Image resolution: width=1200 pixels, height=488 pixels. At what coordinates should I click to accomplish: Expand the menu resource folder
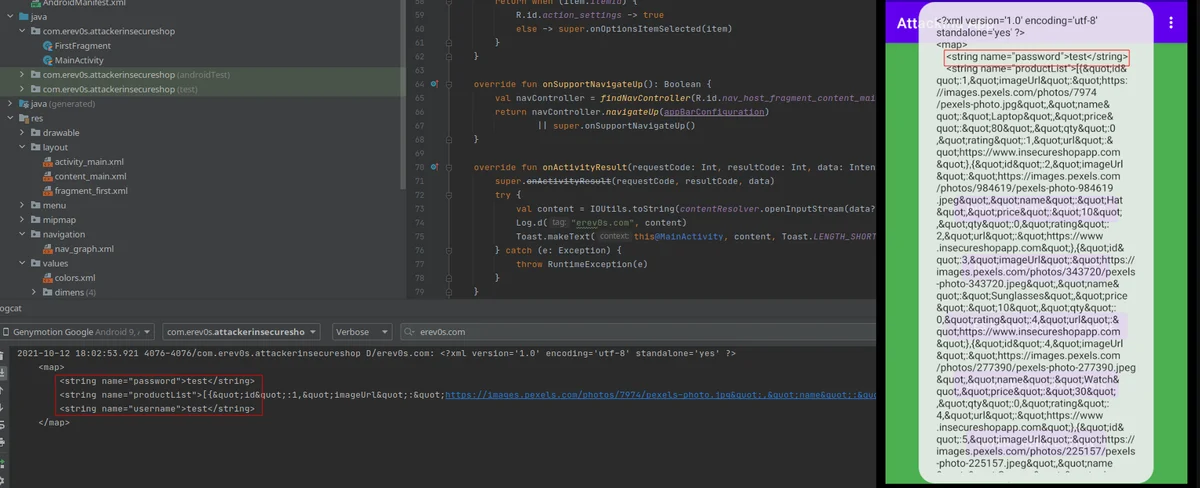tap(21, 205)
